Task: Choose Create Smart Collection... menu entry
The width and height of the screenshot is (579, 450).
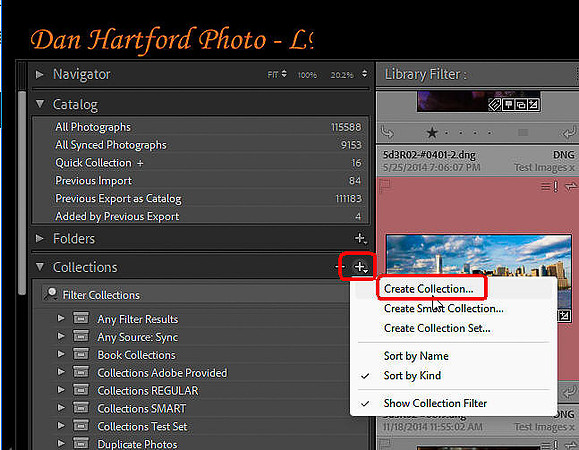Action: point(443,308)
